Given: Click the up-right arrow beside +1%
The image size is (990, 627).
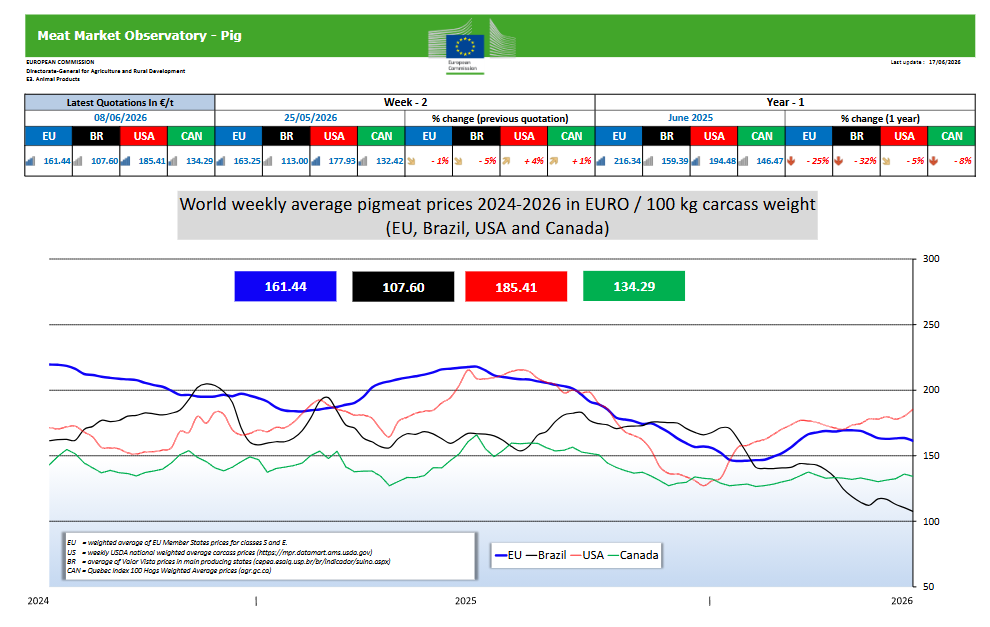Looking at the screenshot, I should [554, 161].
